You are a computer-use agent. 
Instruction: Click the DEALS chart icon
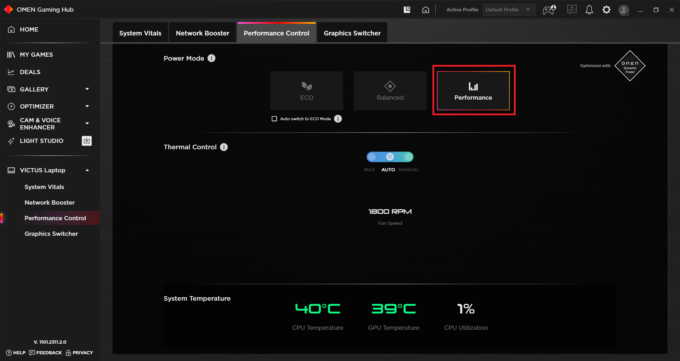point(11,72)
